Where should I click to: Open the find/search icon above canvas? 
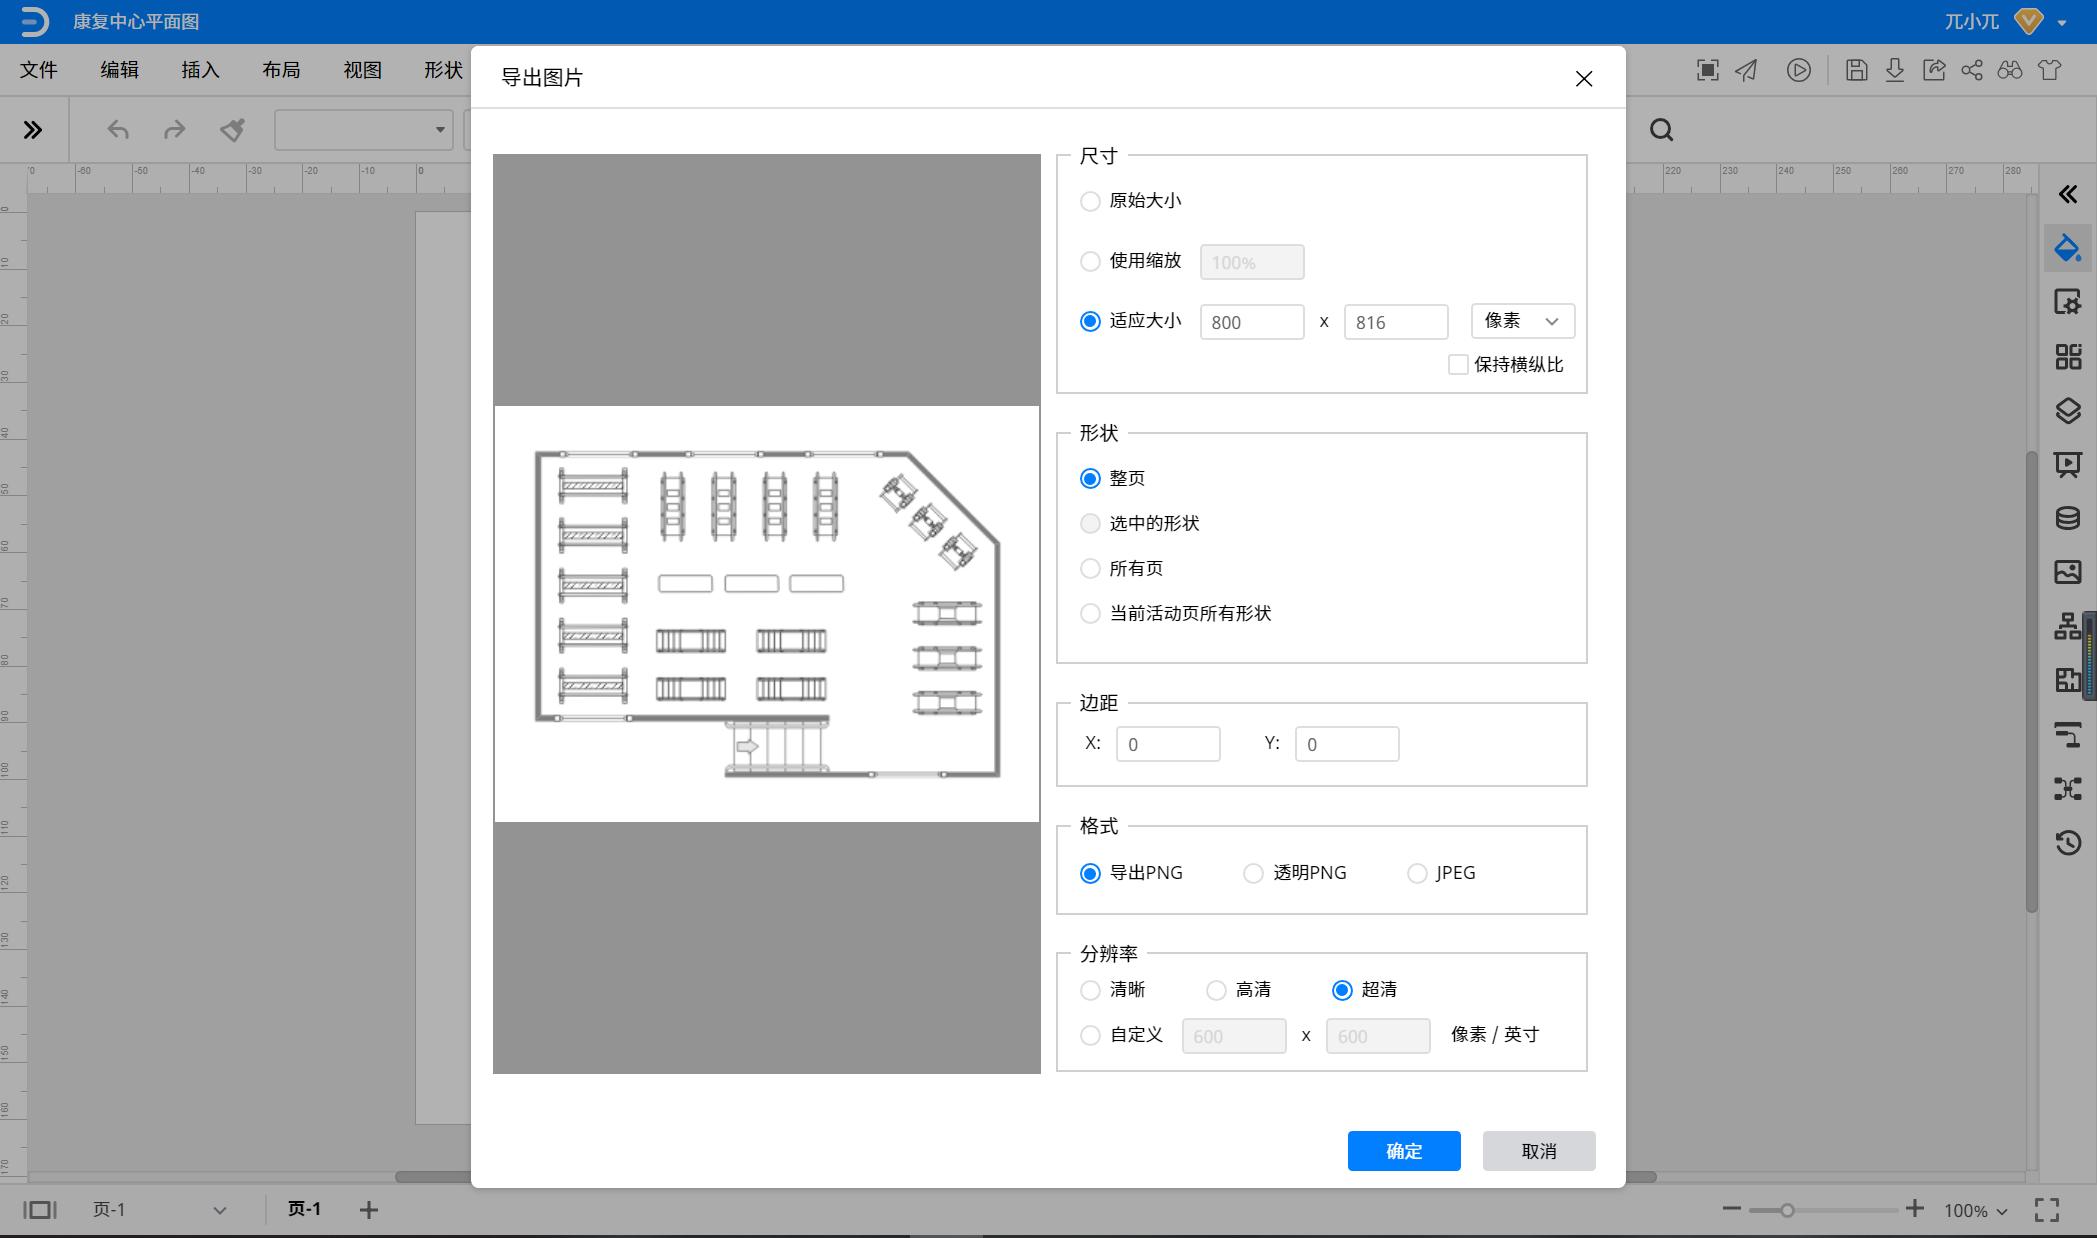tap(1660, 130)
